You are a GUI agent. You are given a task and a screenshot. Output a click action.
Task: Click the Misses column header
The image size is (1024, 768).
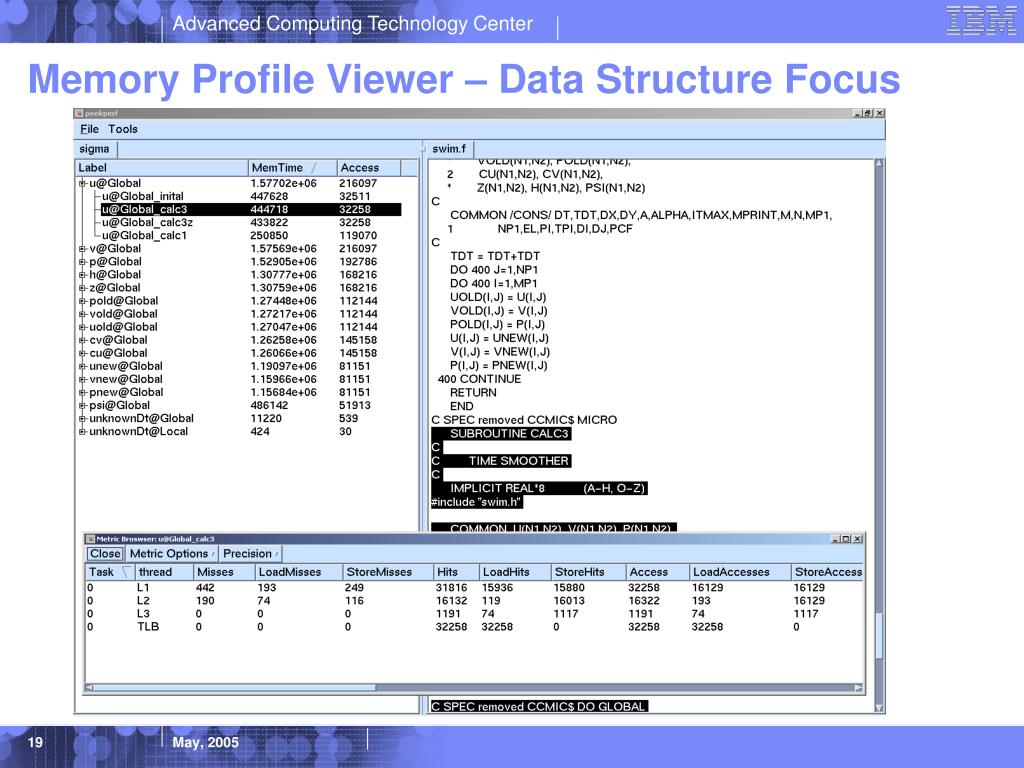click(x=224, y=572)
